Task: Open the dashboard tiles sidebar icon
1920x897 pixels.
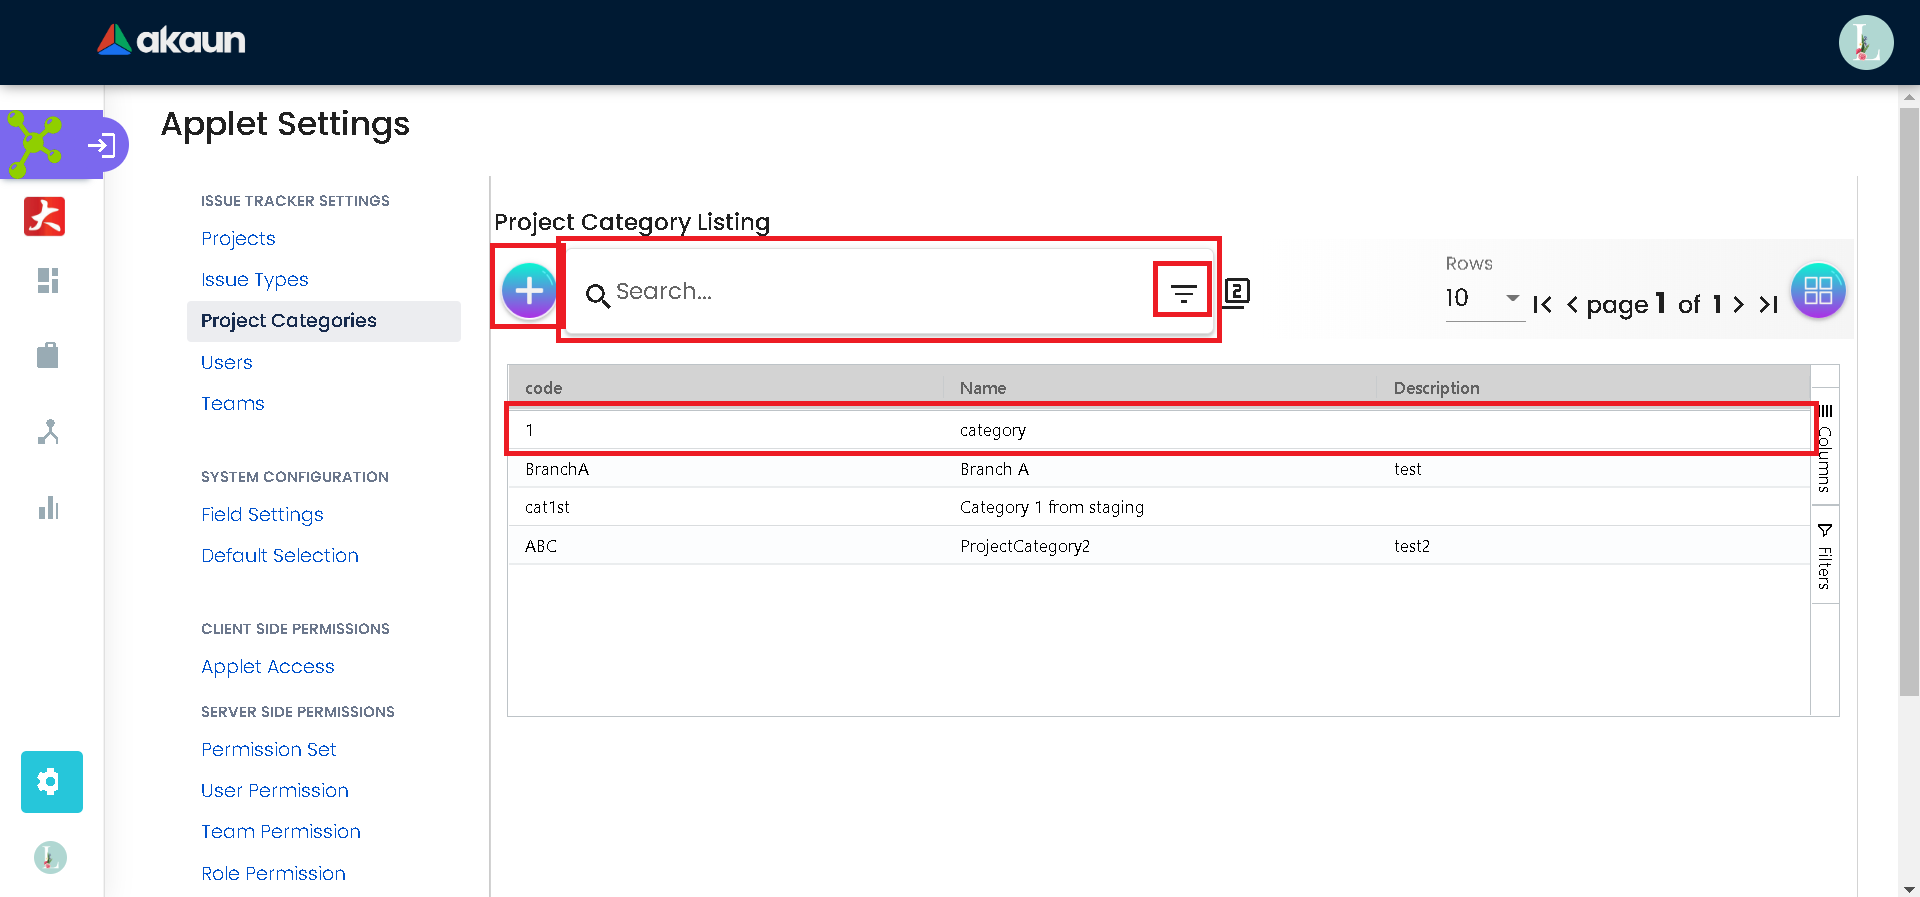Action: 48,281
